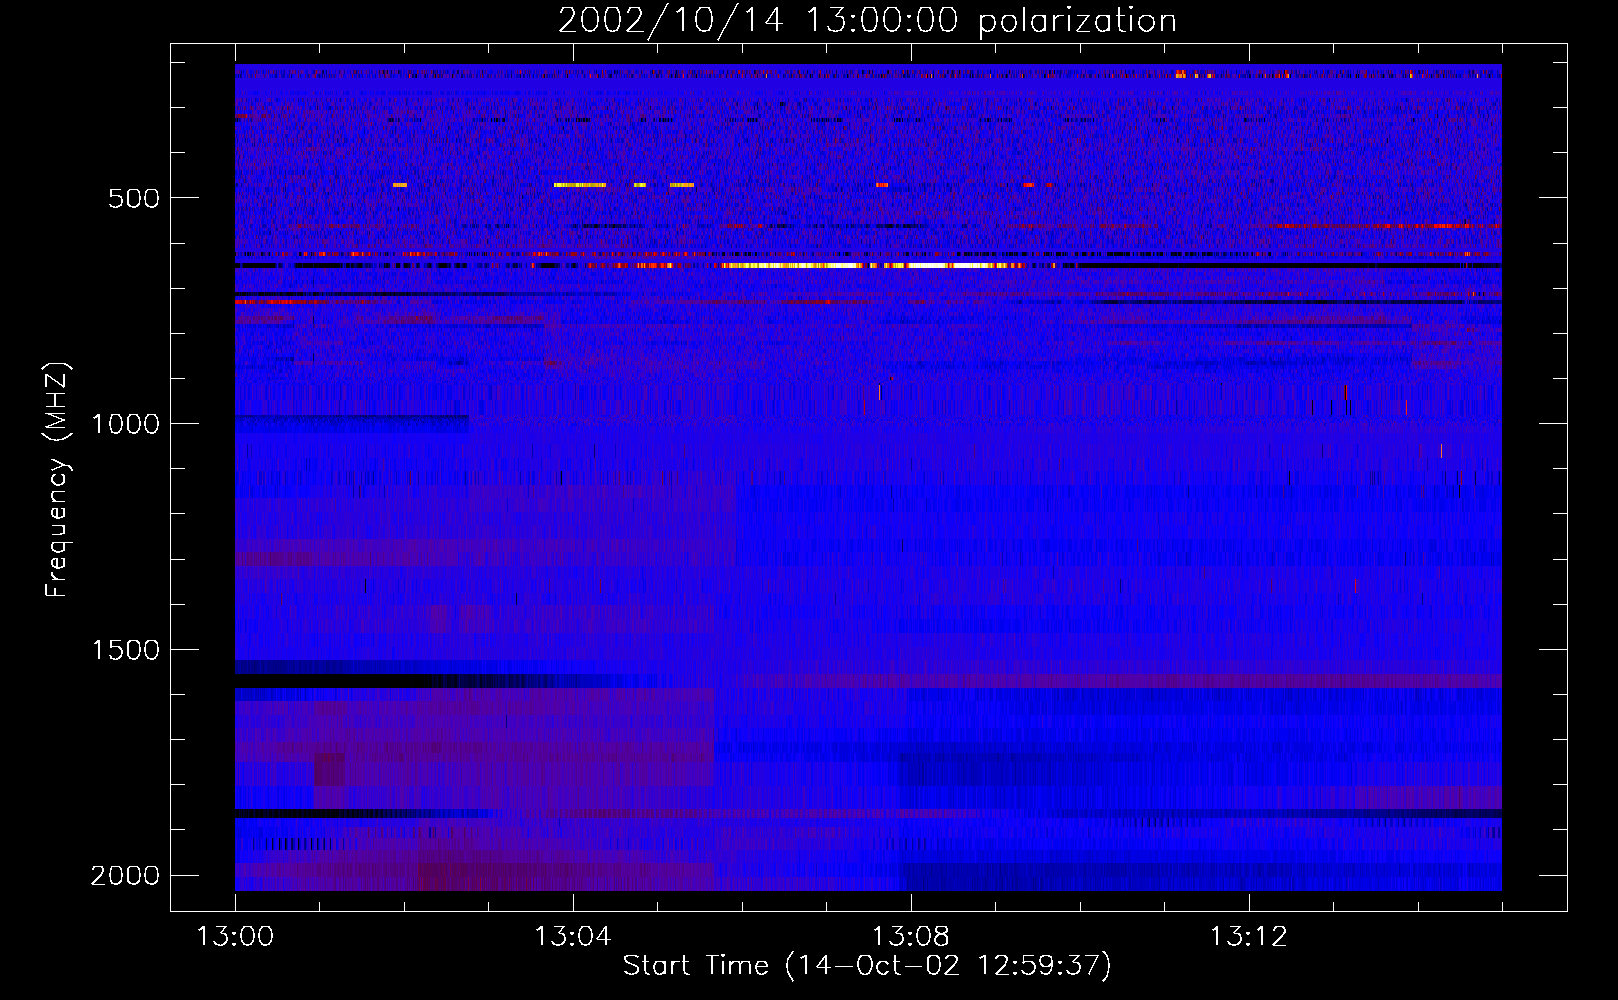Click the 2000 frequency tick label
The width and height of the screenshot is (1618, 1000).
coord(125,876)
